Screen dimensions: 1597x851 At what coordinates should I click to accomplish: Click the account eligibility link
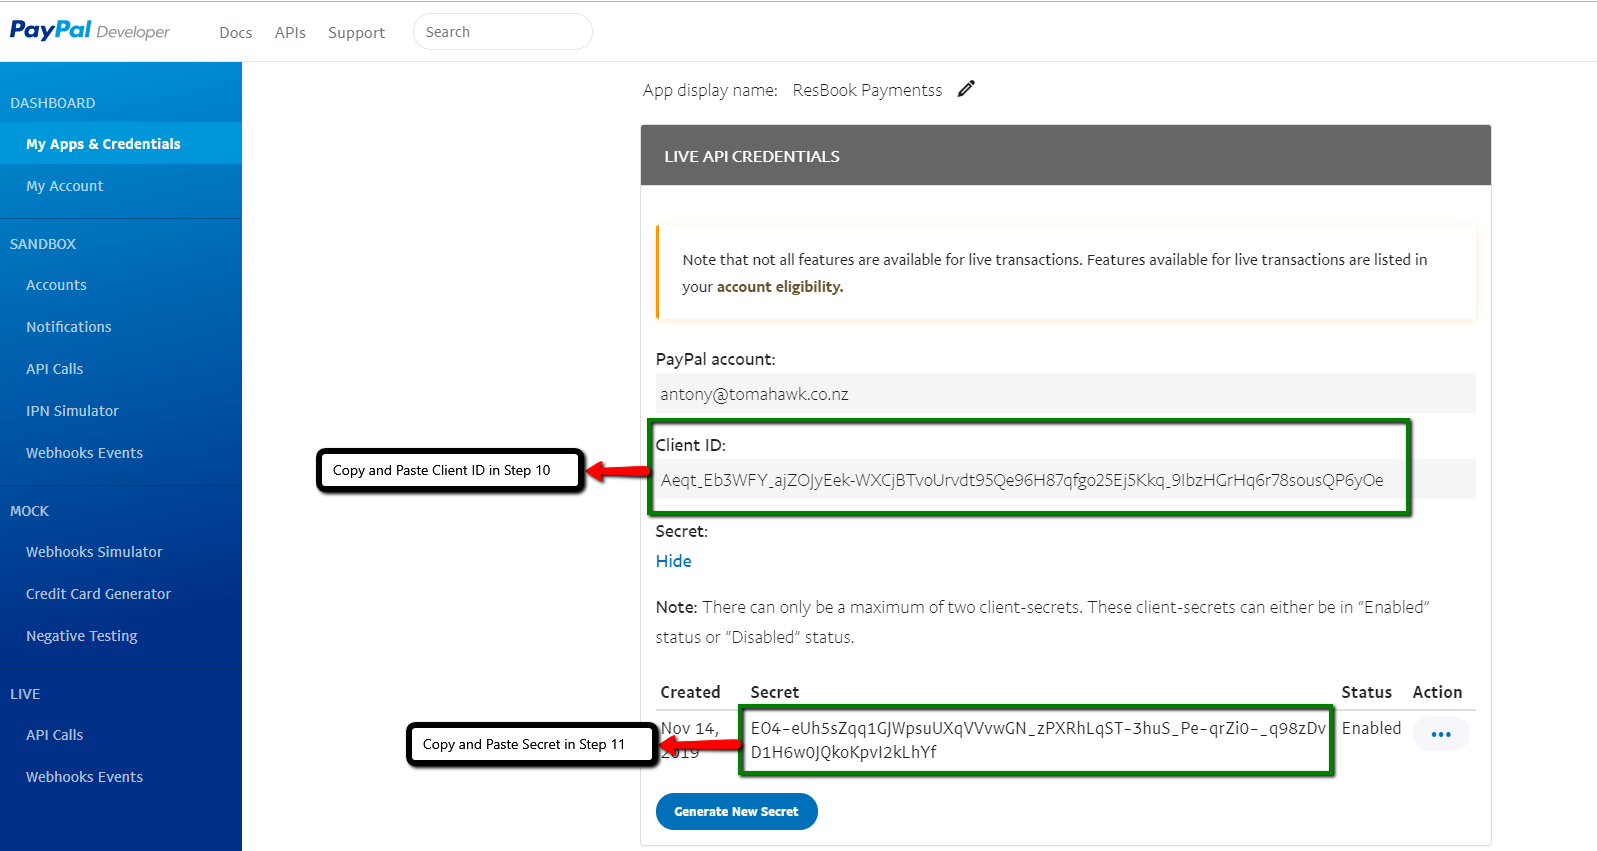click(780, 287)
